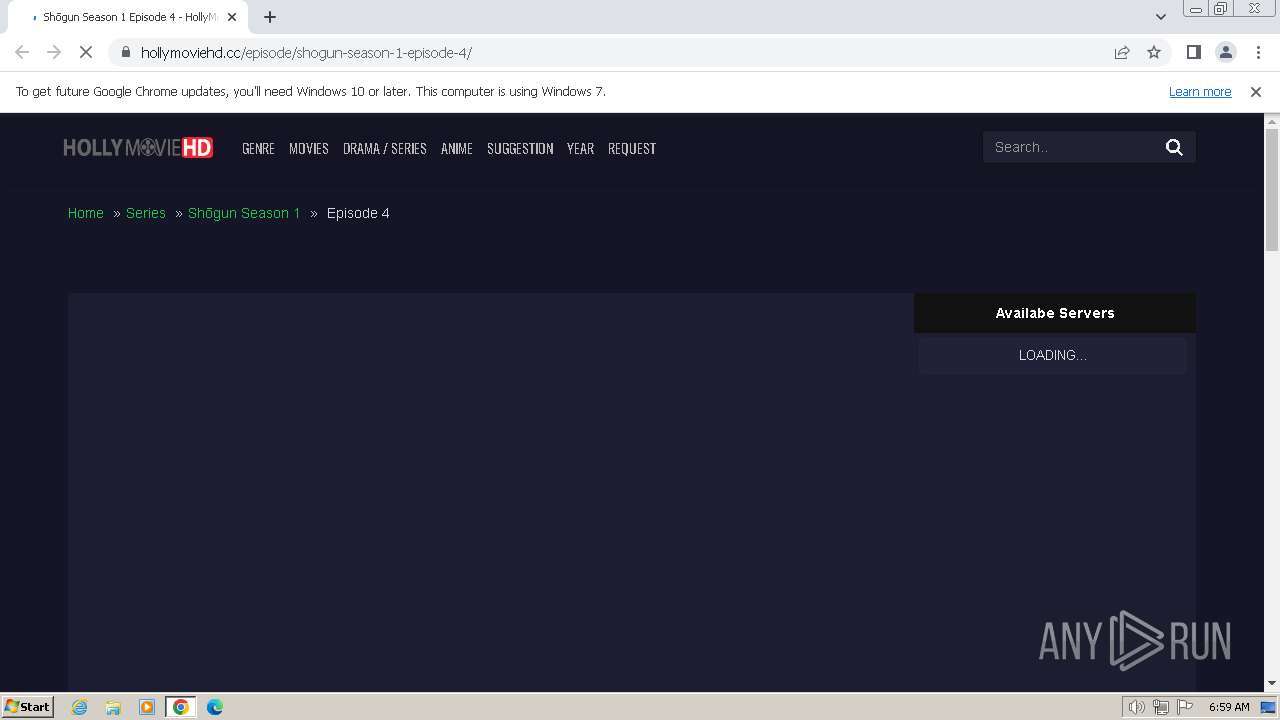This screenshot has height=720, width=1280.
Task: Open the ANIME menu
Action: (x=457, y=148)
